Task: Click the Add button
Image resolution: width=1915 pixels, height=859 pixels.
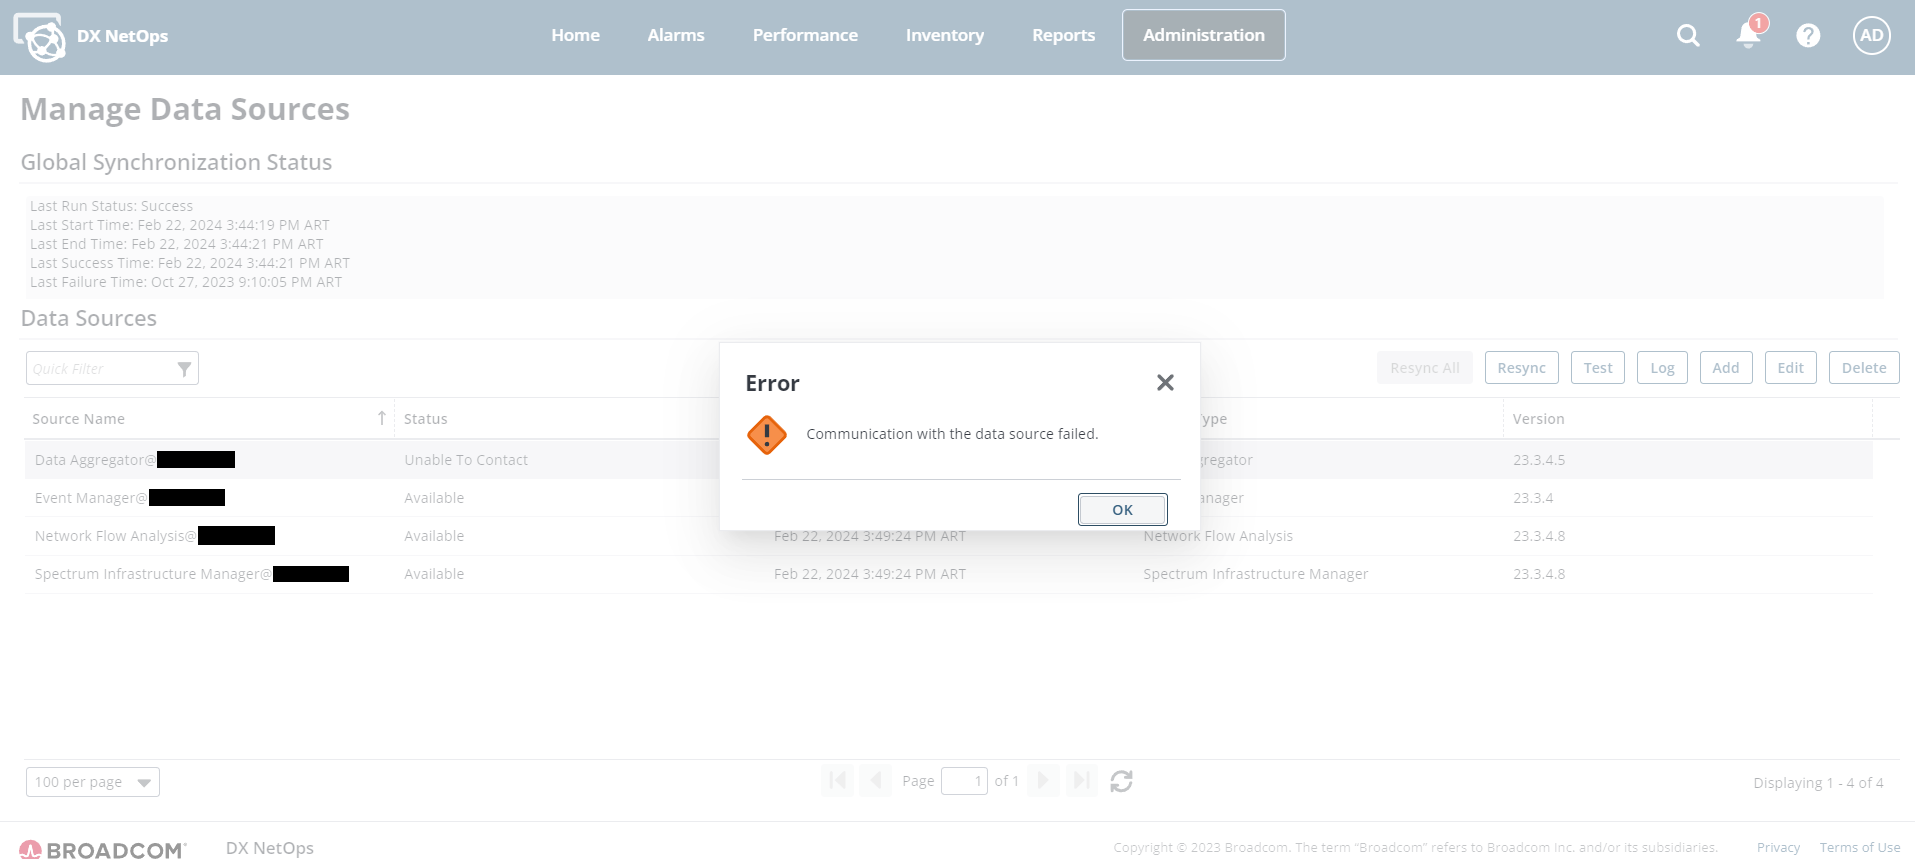Action: click(1726, 368)
